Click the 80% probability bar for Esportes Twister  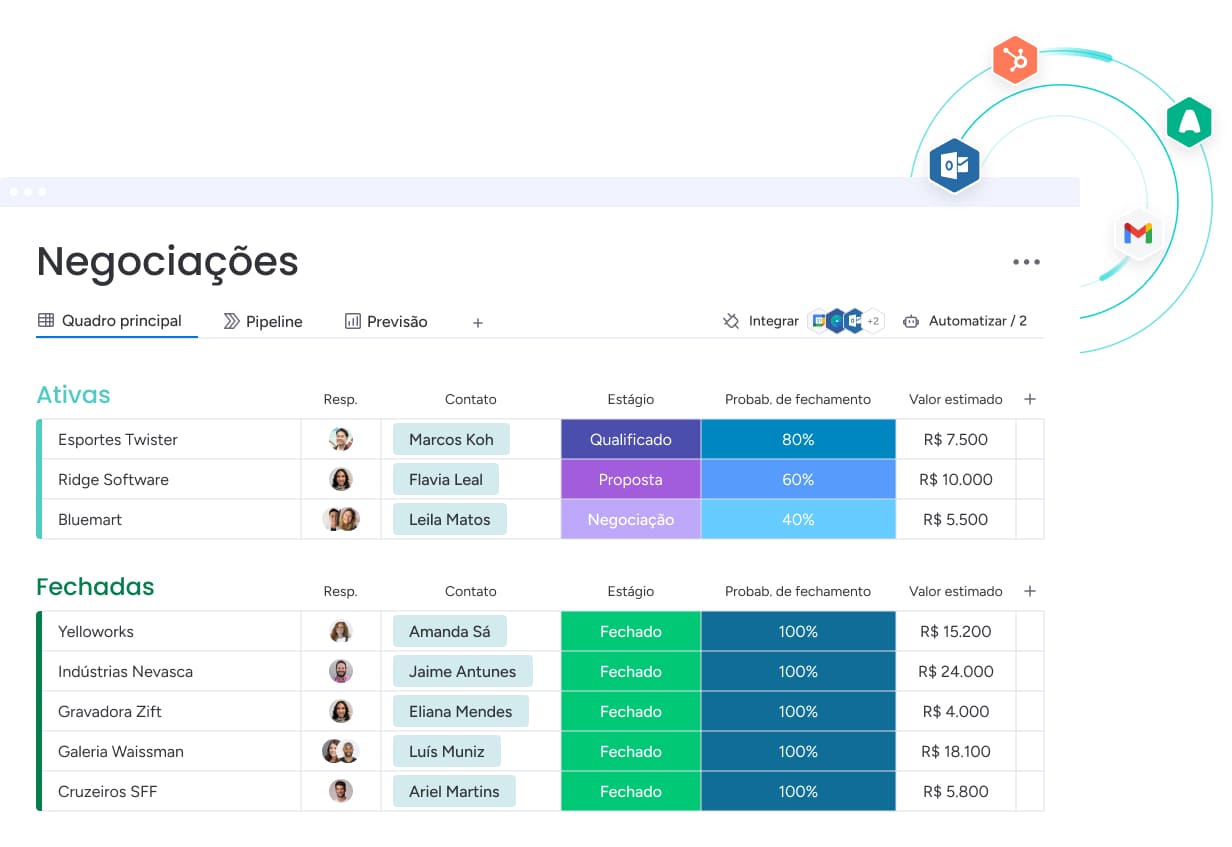pos(798,439)
